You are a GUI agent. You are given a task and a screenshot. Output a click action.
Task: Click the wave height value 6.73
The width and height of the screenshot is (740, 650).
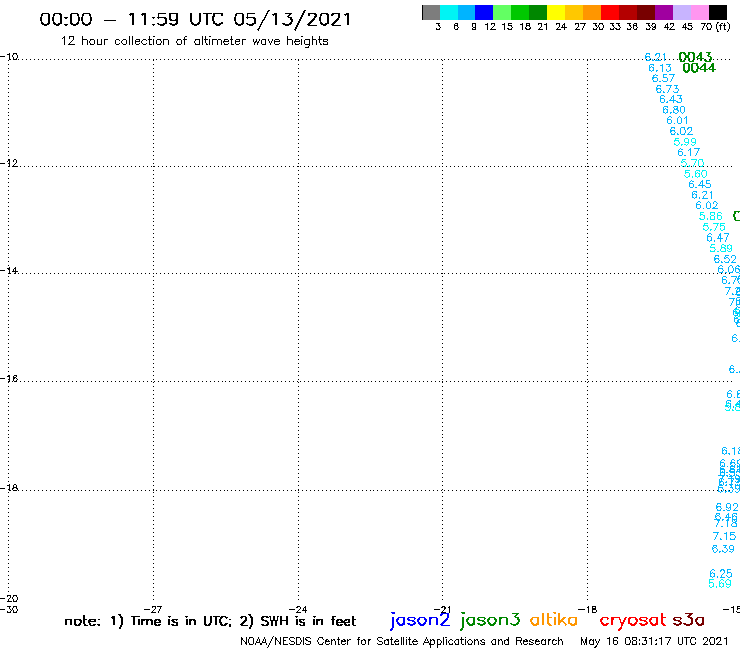coord(667,89)
